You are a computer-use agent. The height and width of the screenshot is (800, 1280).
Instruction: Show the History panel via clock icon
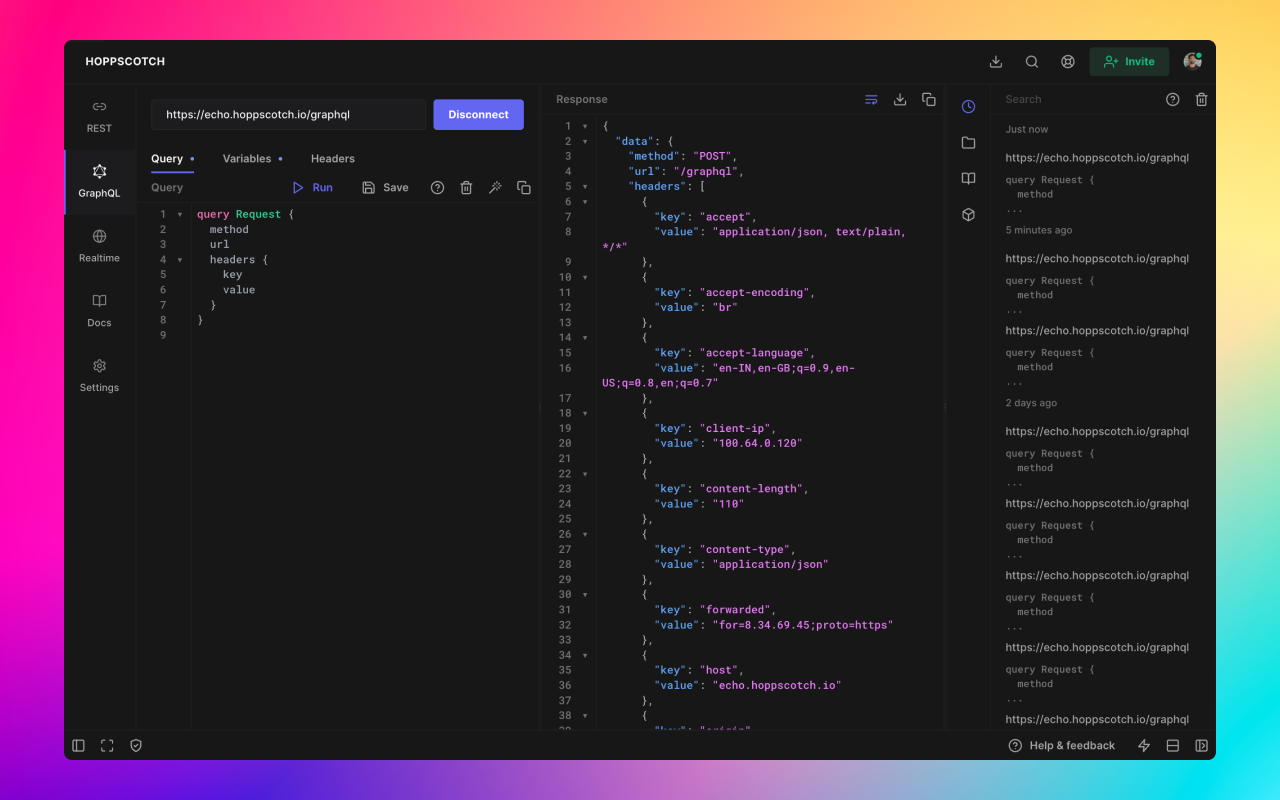(968, 107)
